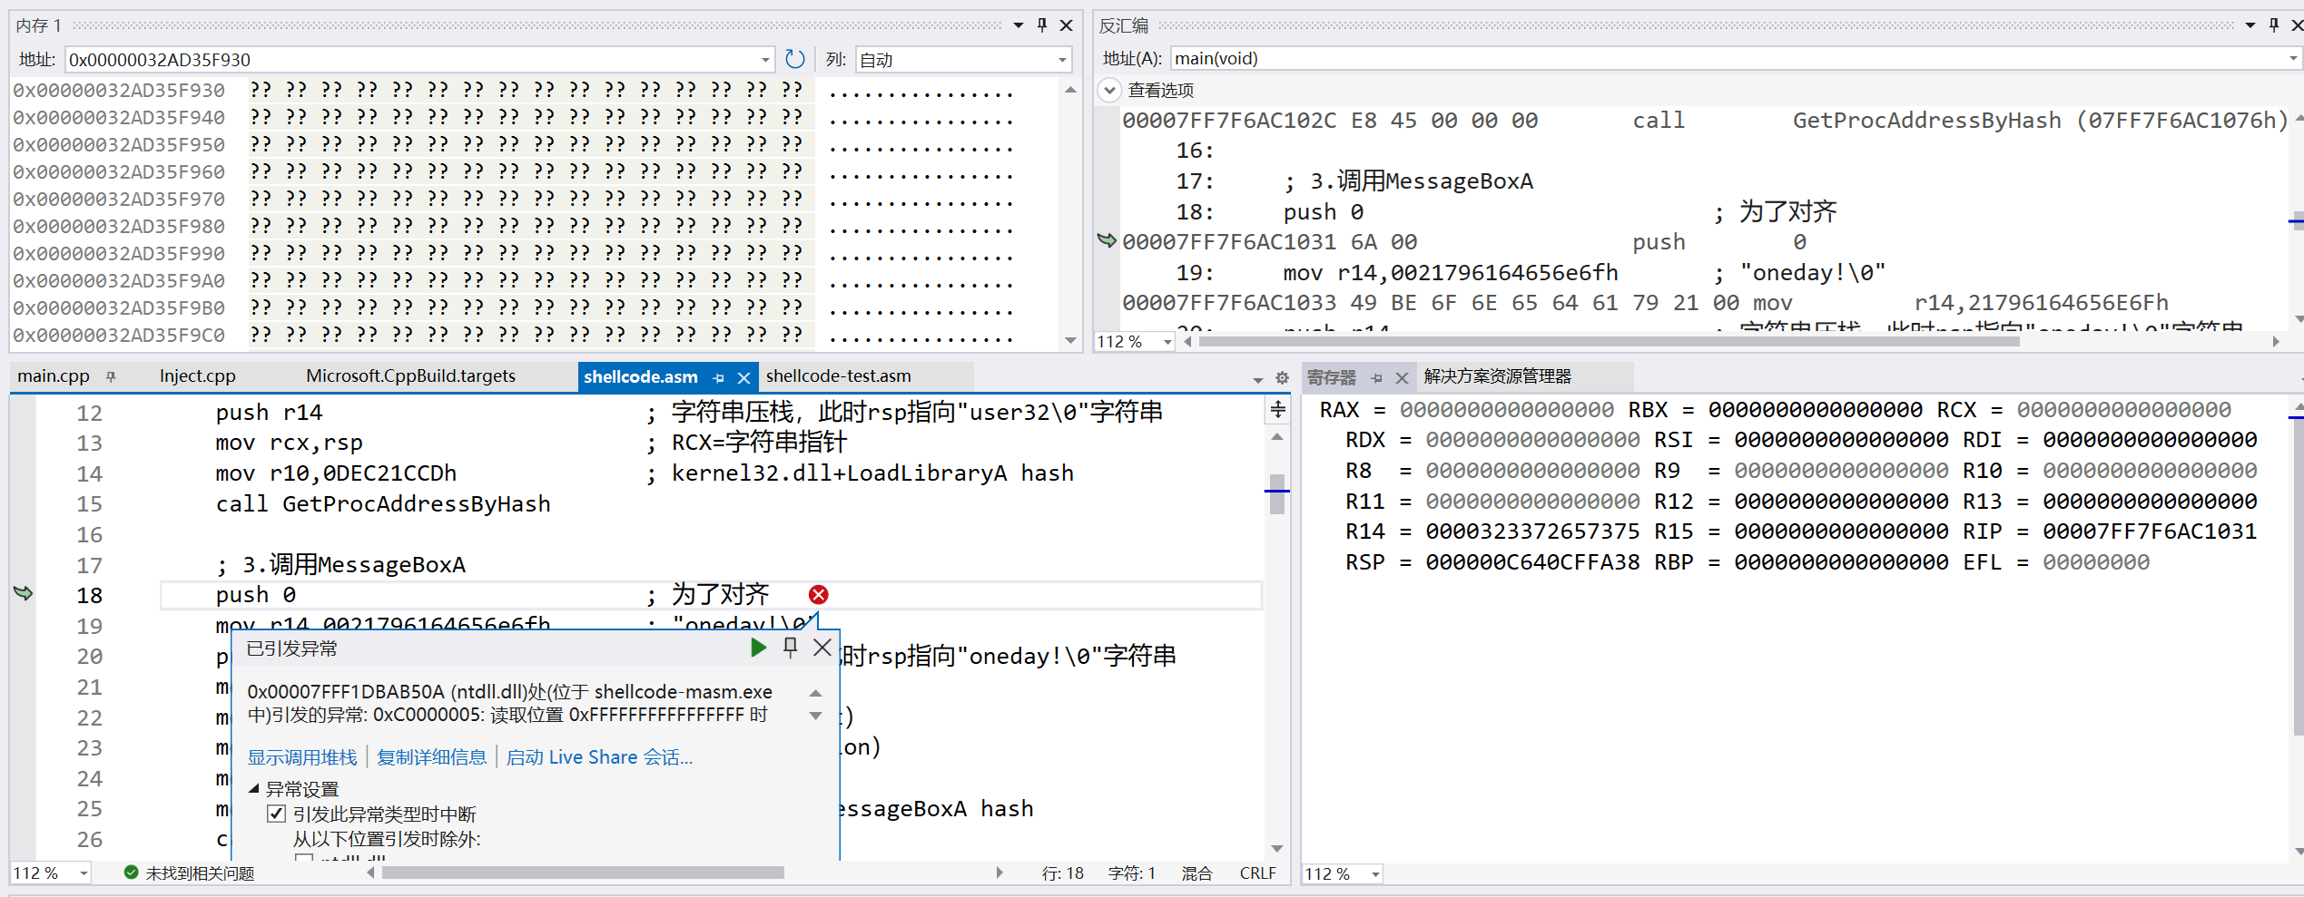The height and width of the screenshot is (897, 2304).
Task: Uncheck 引发此异常类型时中断 checkbox
Action: pos(277,814)
